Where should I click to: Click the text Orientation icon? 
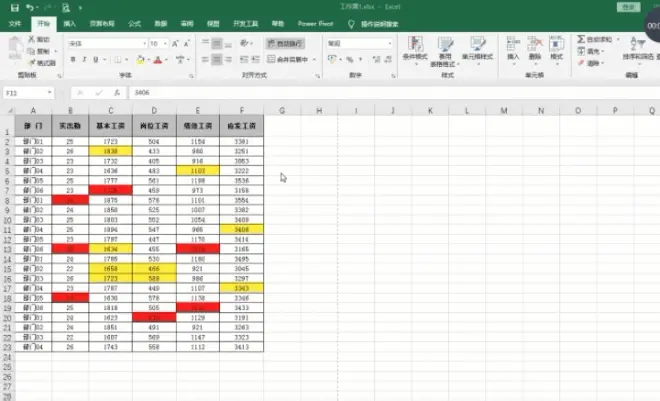click(245, 43)
